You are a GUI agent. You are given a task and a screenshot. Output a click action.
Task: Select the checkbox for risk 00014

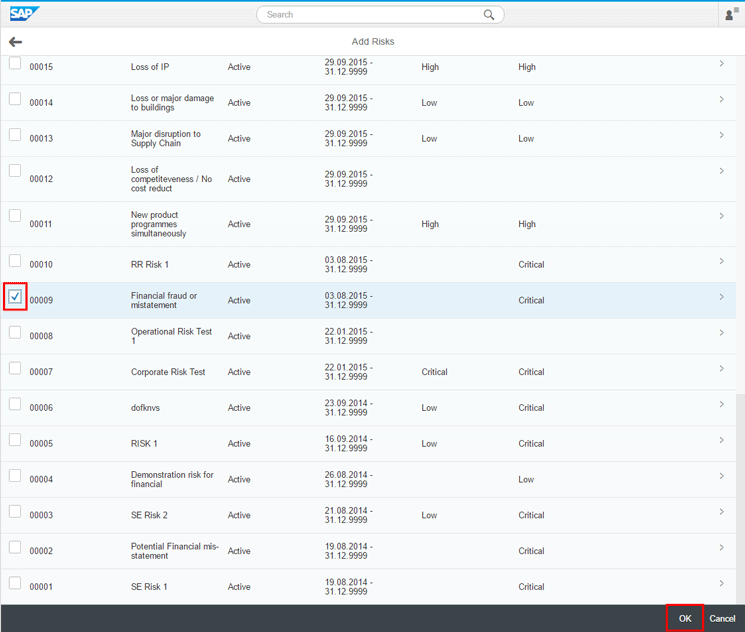pyautogui.click(x=15, y=99)
